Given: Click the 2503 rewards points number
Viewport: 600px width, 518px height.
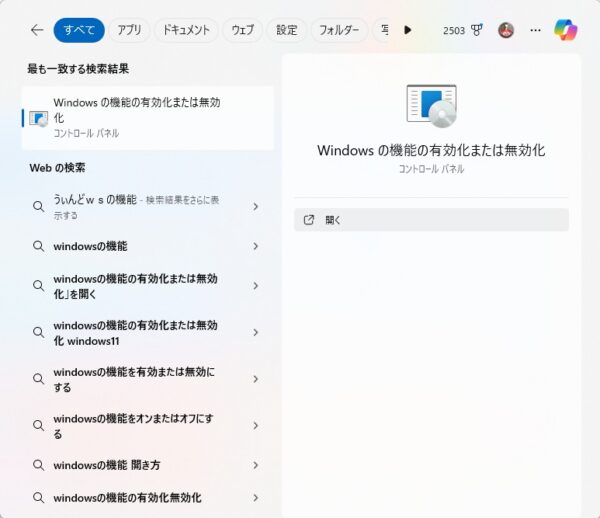Looking at the screenshot, I should click(453, 30).
